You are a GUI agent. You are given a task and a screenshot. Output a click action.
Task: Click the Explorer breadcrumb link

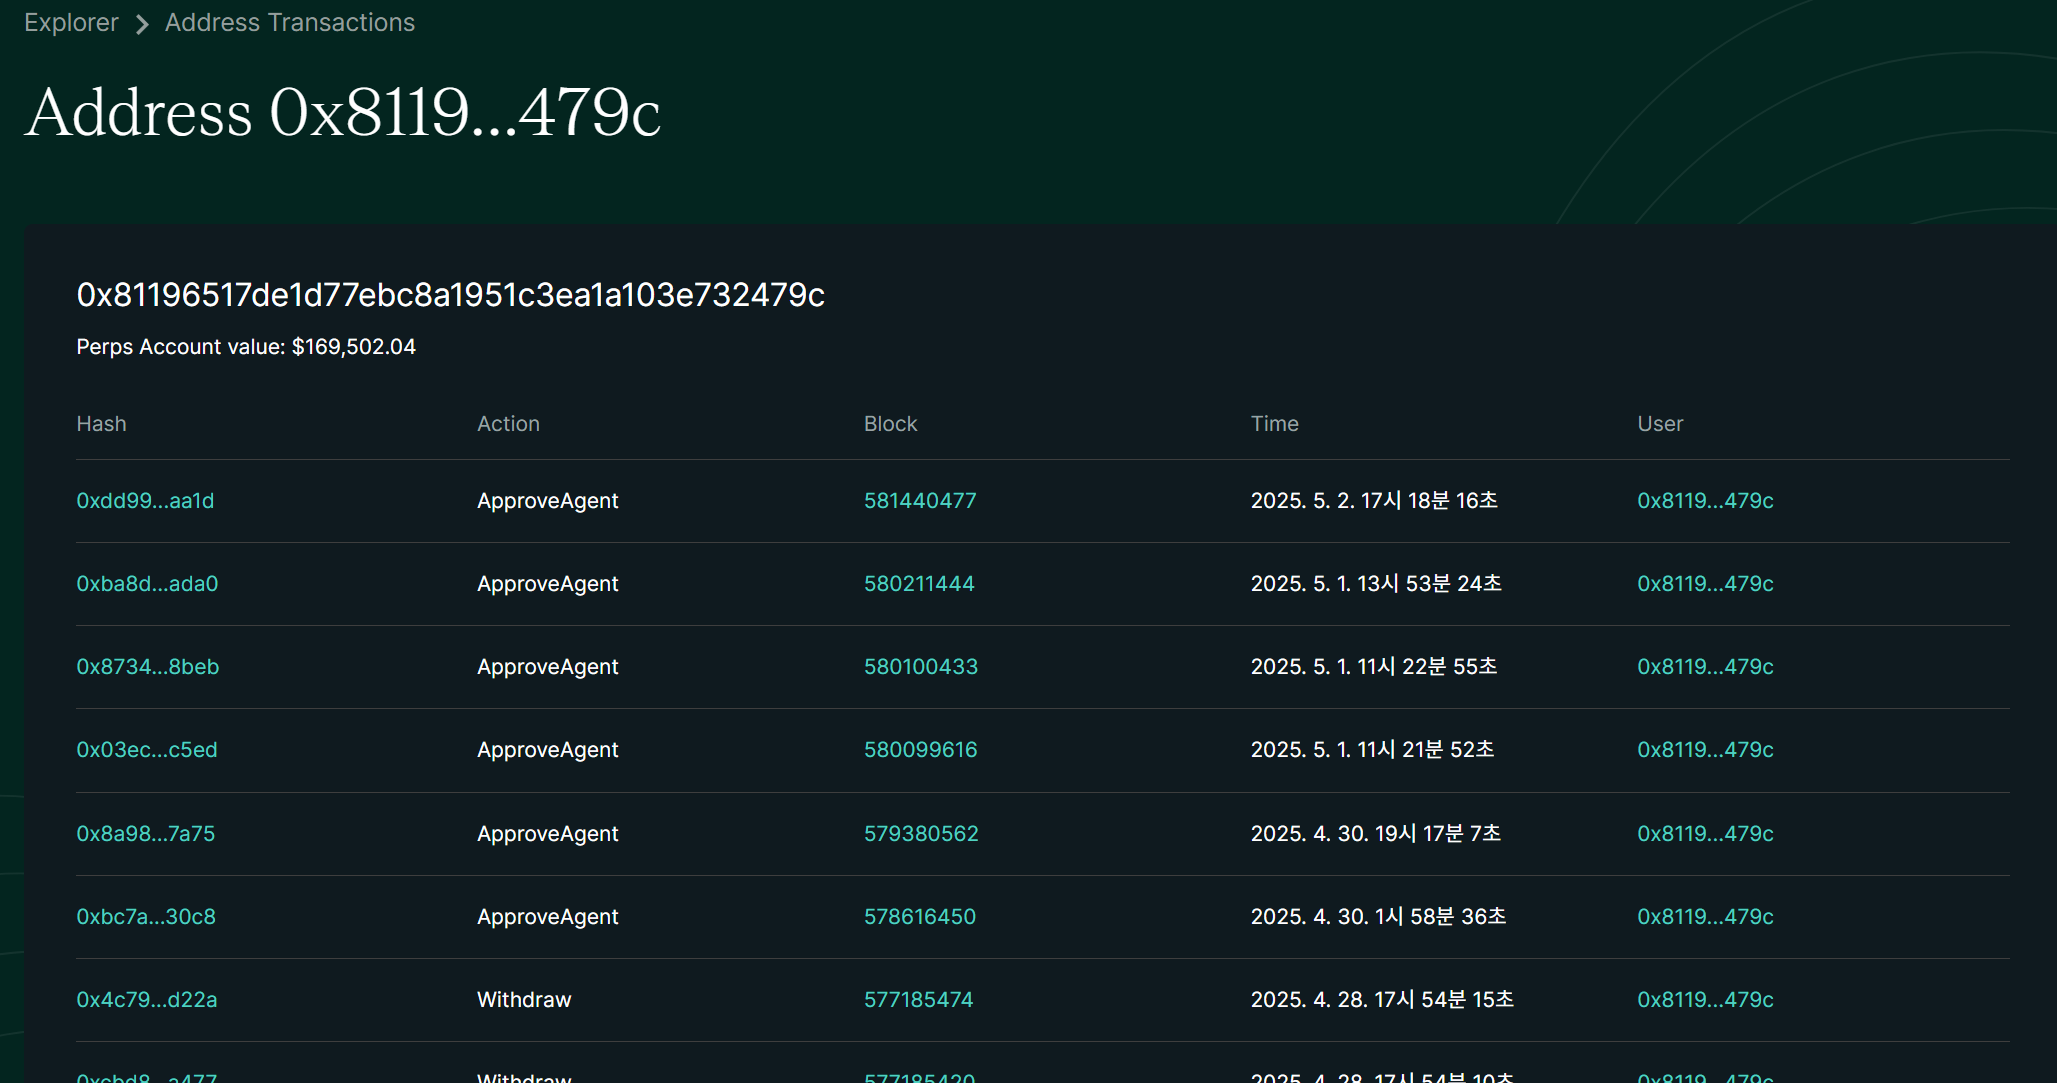71,22
